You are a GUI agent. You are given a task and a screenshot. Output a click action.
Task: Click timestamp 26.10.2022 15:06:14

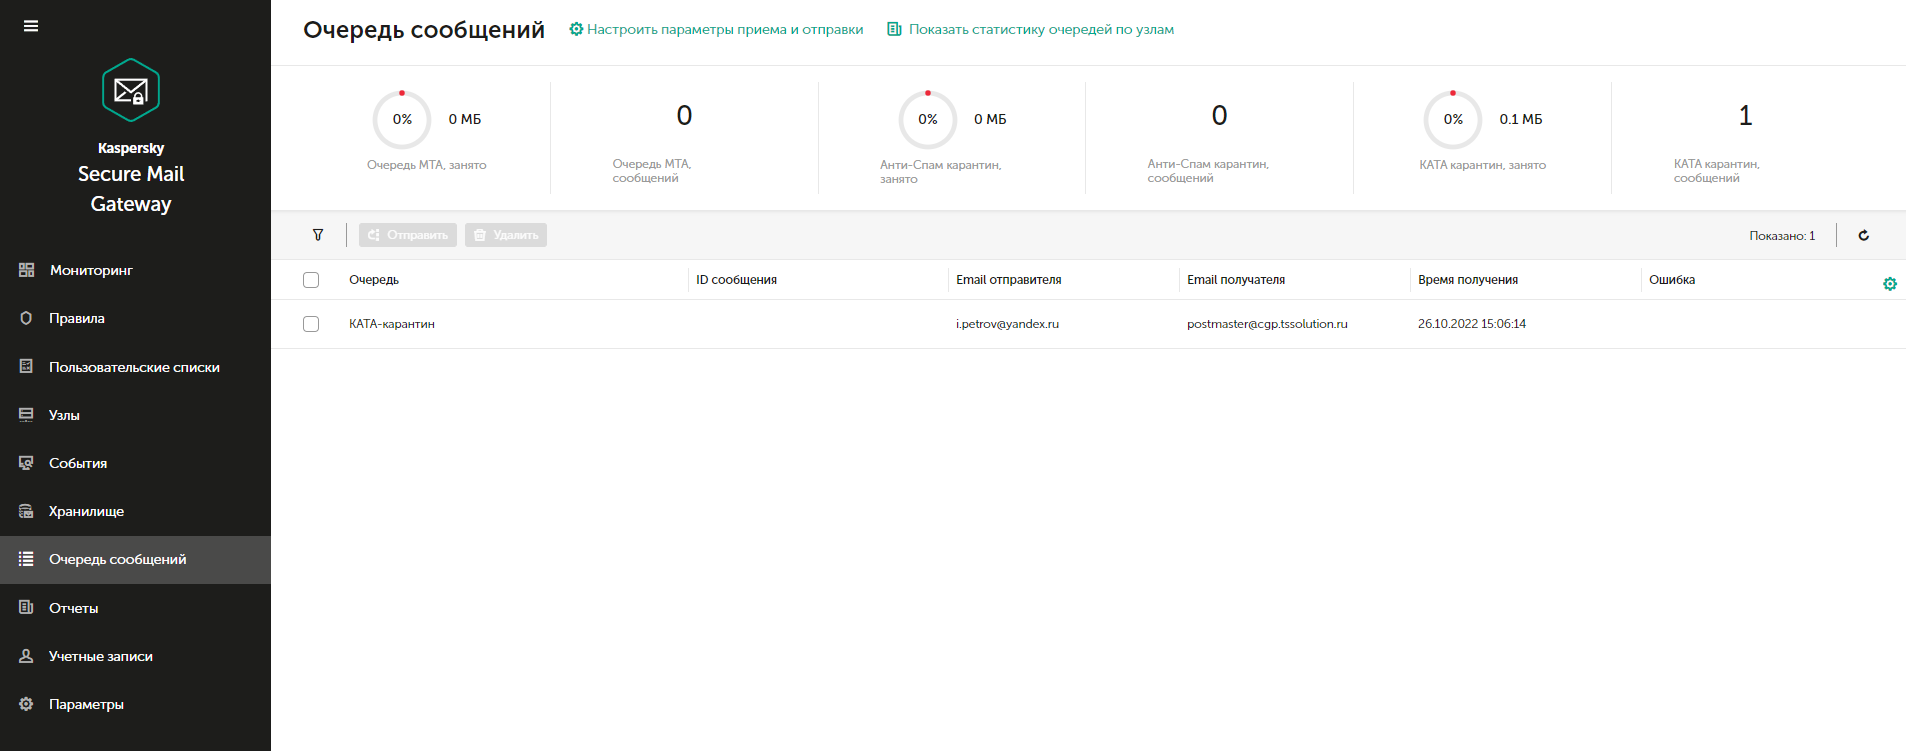(x=1472, y=324)
